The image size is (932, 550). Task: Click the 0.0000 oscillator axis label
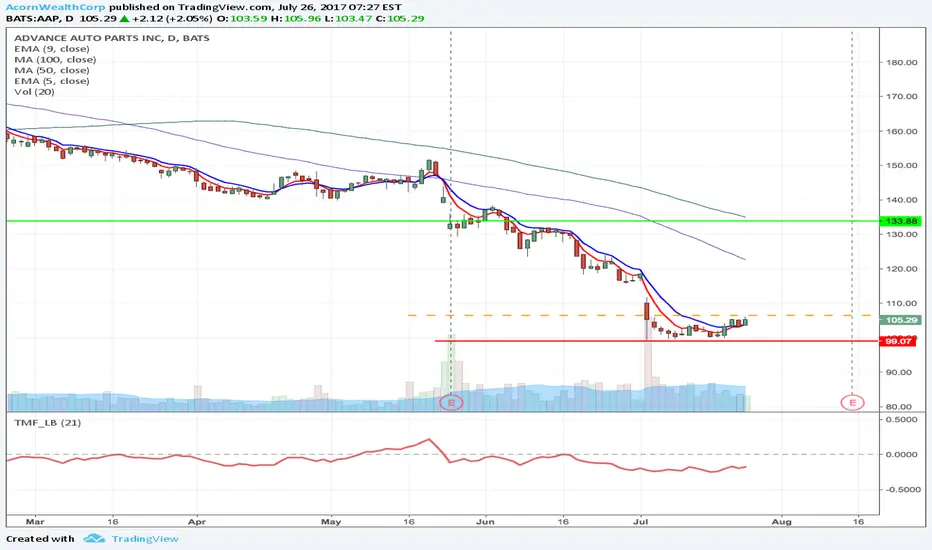click(x=902, y=454)
